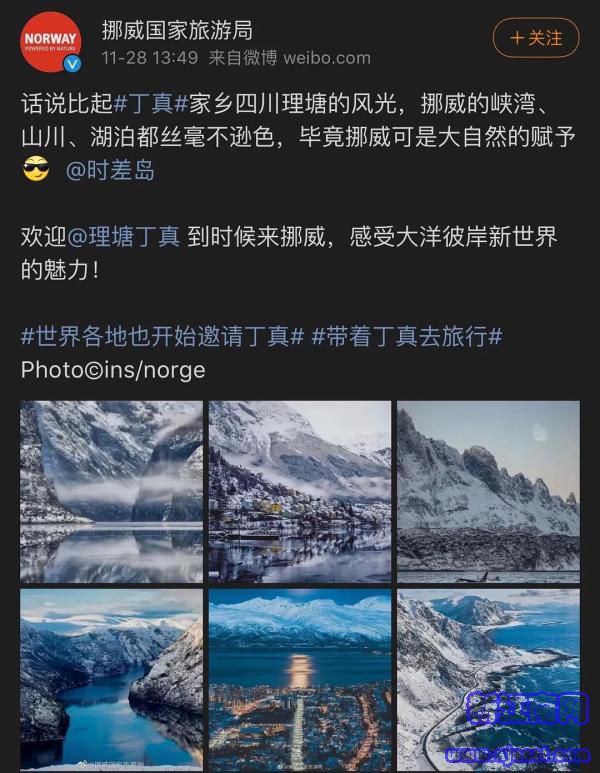Open the @时差岛 mention

coord(110,170)
